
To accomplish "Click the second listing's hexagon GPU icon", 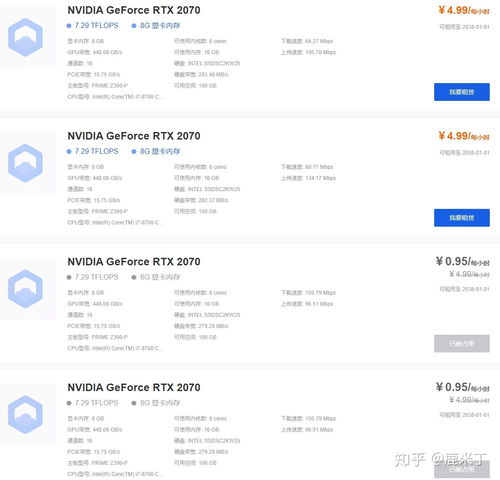I will tap(25, 163).
